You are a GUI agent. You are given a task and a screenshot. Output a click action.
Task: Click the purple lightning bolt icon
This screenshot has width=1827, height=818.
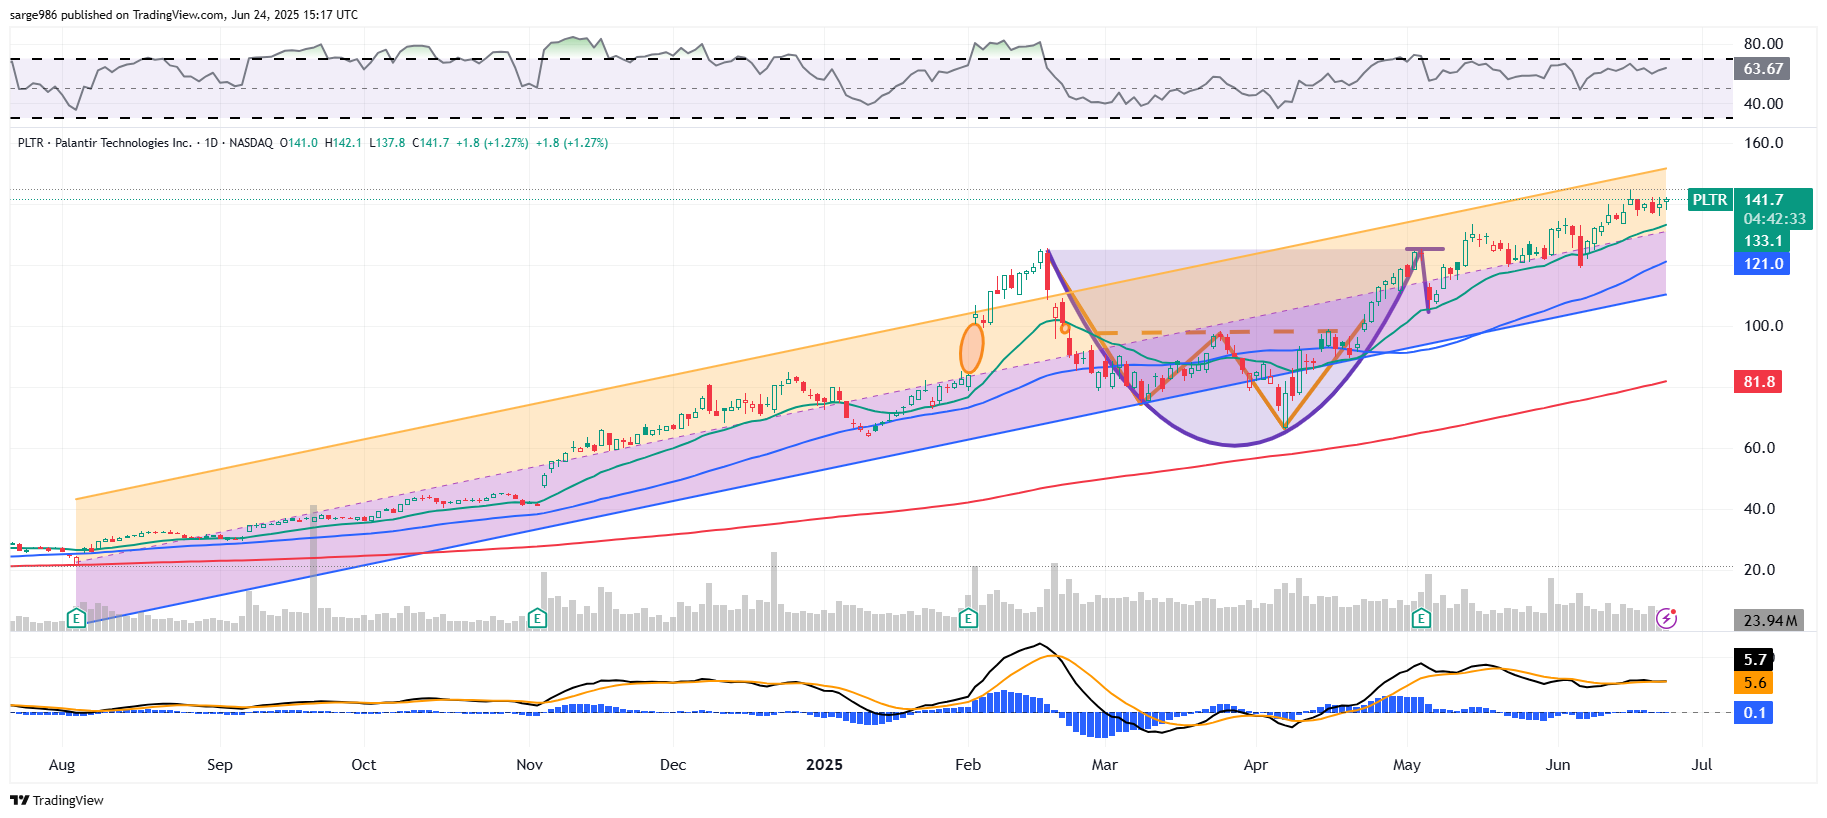[x=1666, y=619]
